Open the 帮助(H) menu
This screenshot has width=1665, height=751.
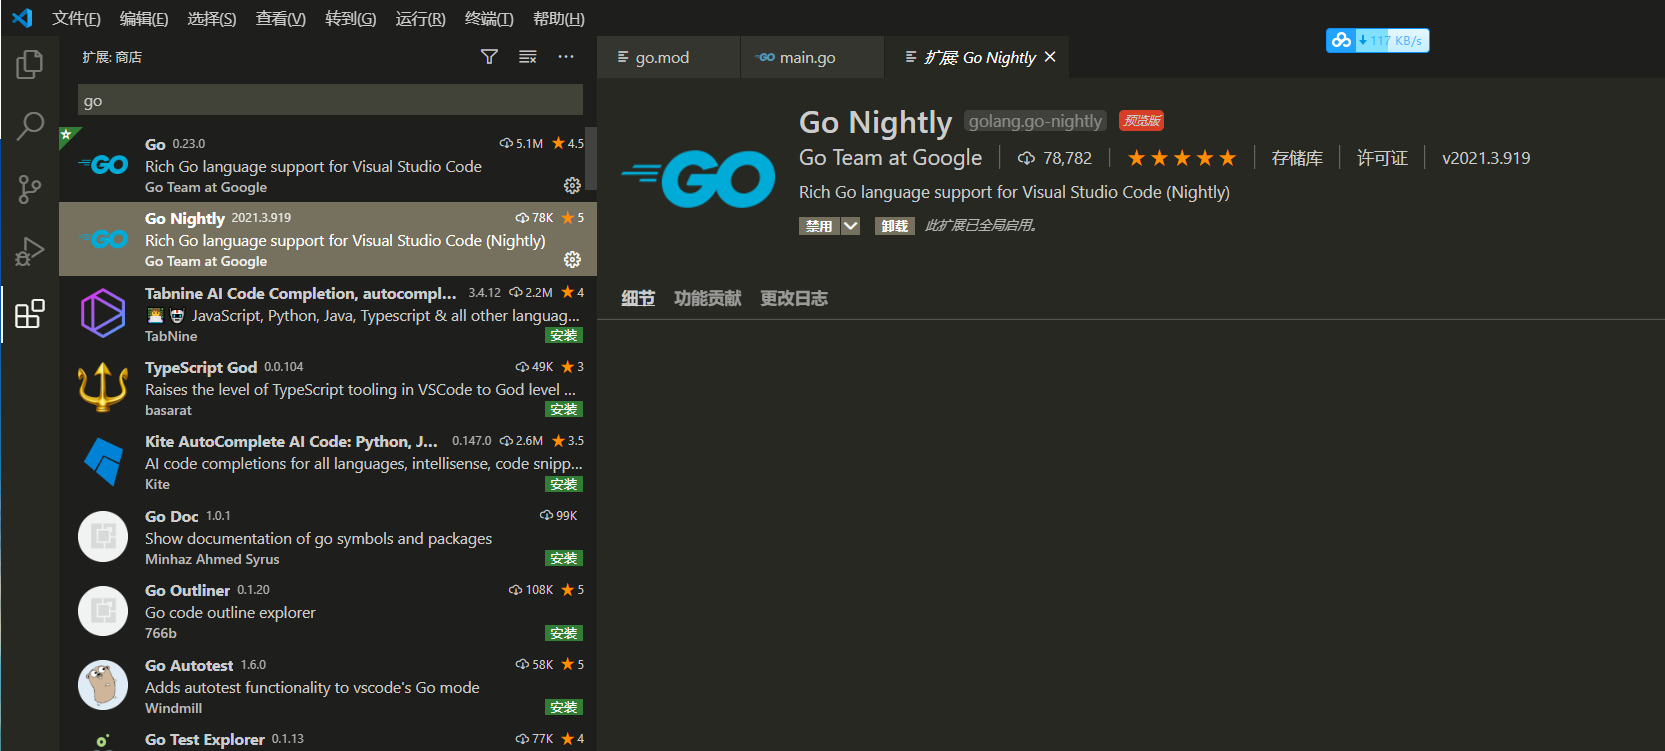(x=559, y=18)
